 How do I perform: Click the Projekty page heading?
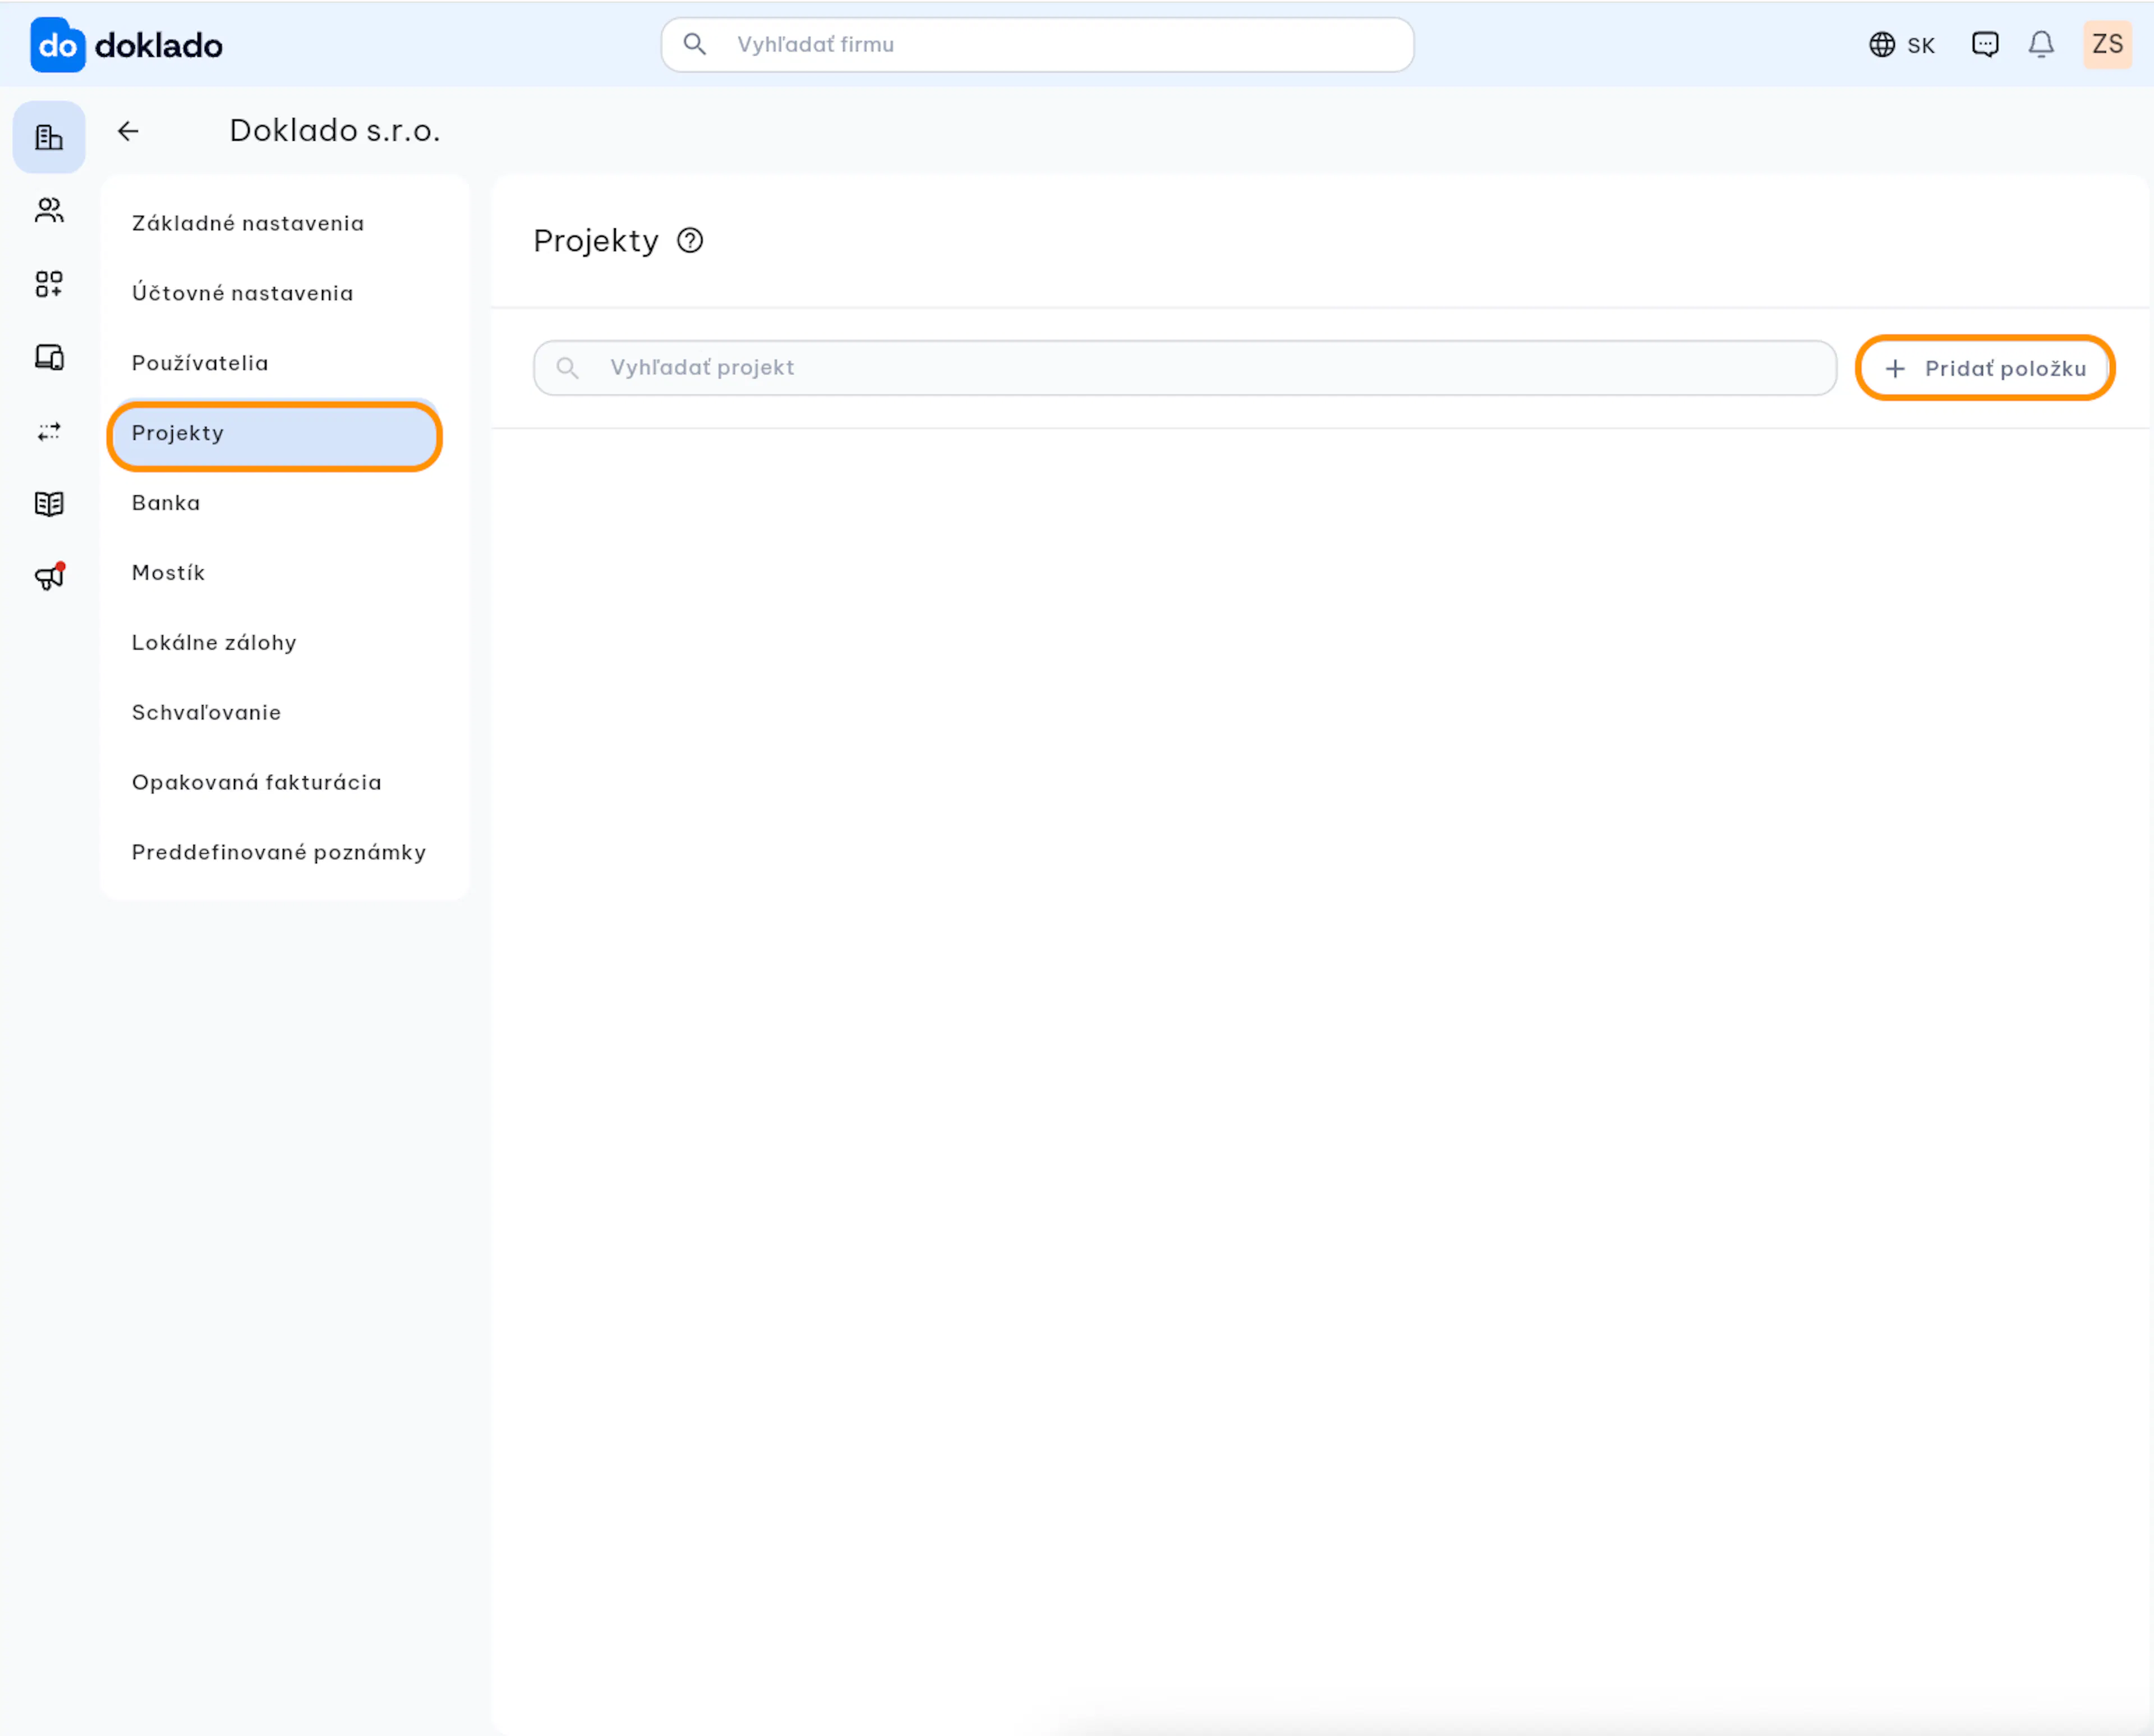tap(596, 241)
